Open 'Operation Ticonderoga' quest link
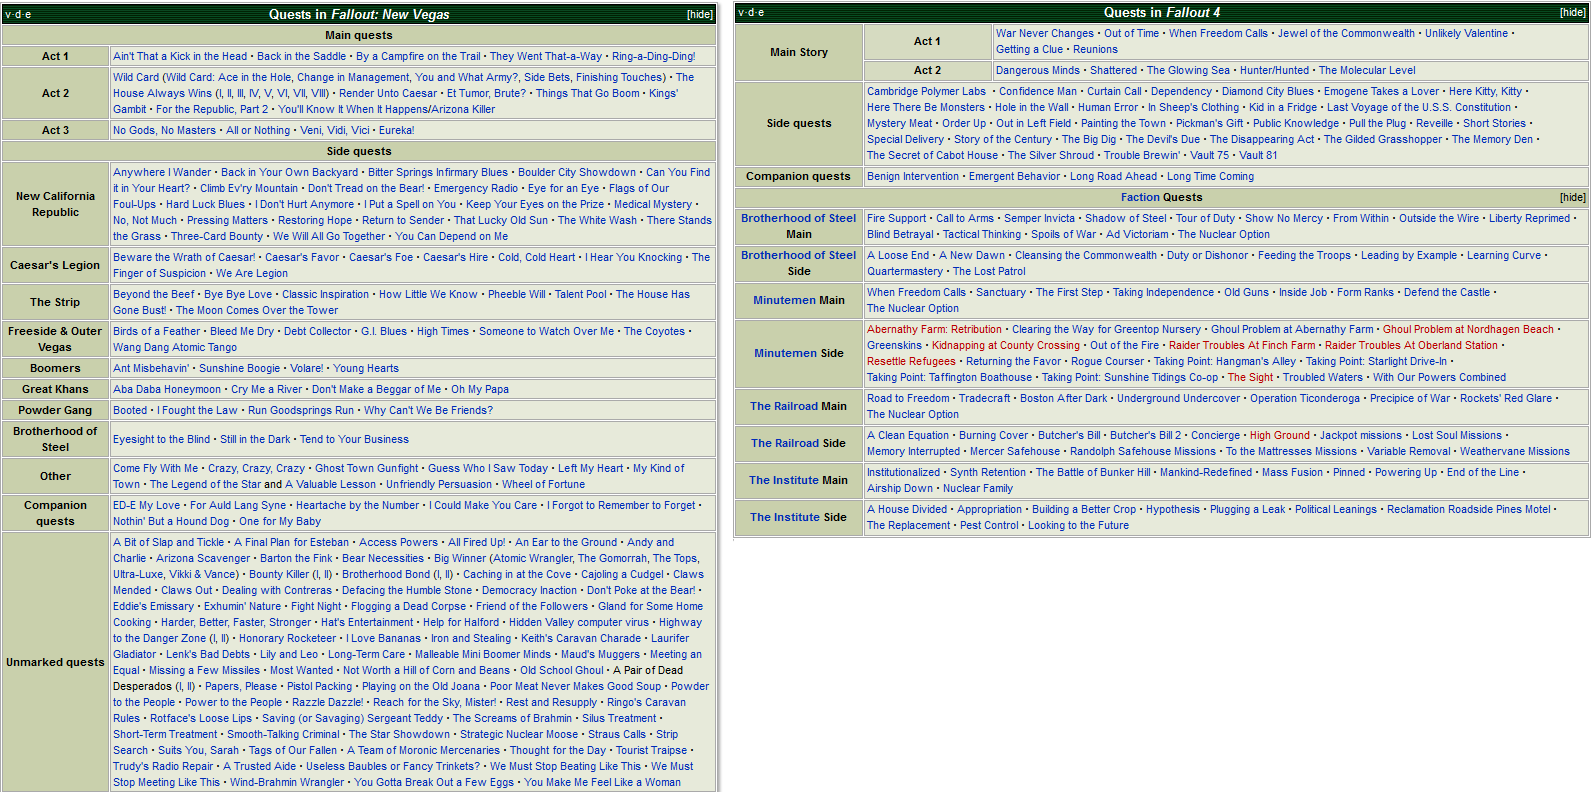This screenshot has height=792, width=1591. pyautogui.click(x=1304, y=398)
